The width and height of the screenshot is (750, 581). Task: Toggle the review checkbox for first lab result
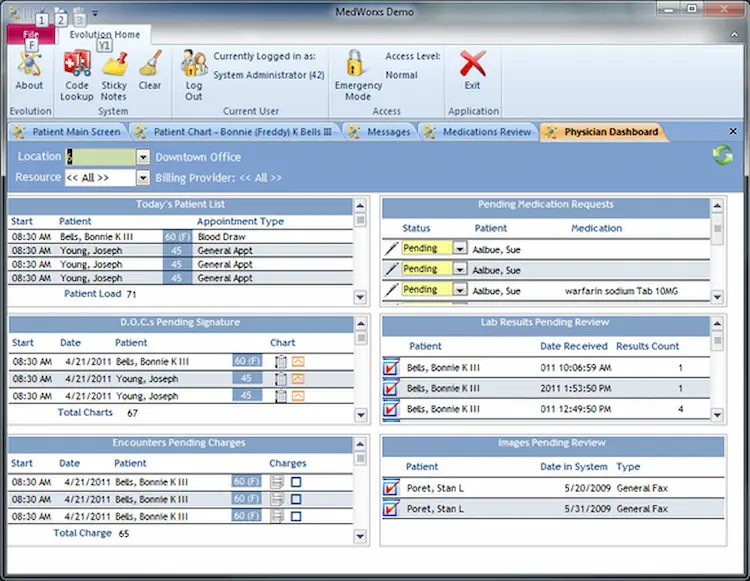391,368
